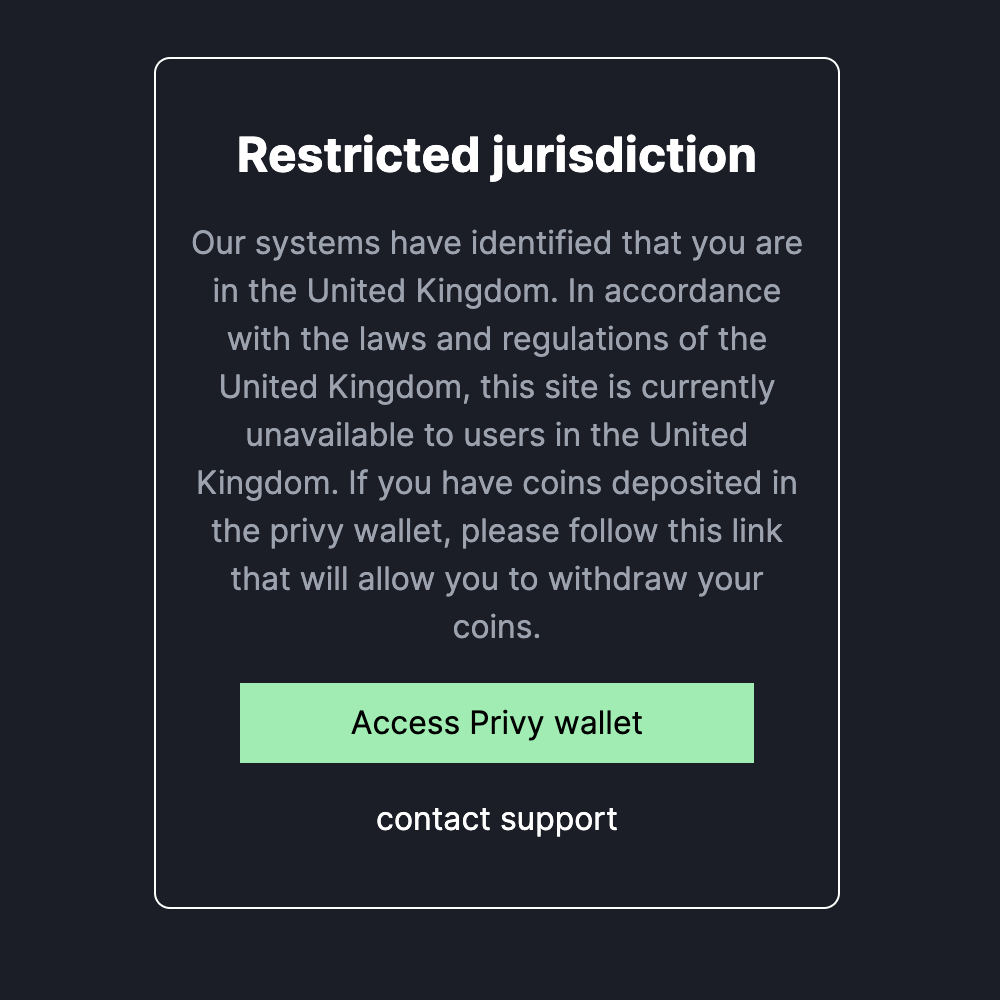The width and height of the screenshot is (1000, 1000).
Task: Click the word "contact" below the green button
Action: pyautogui.click(x=433, y=820)
